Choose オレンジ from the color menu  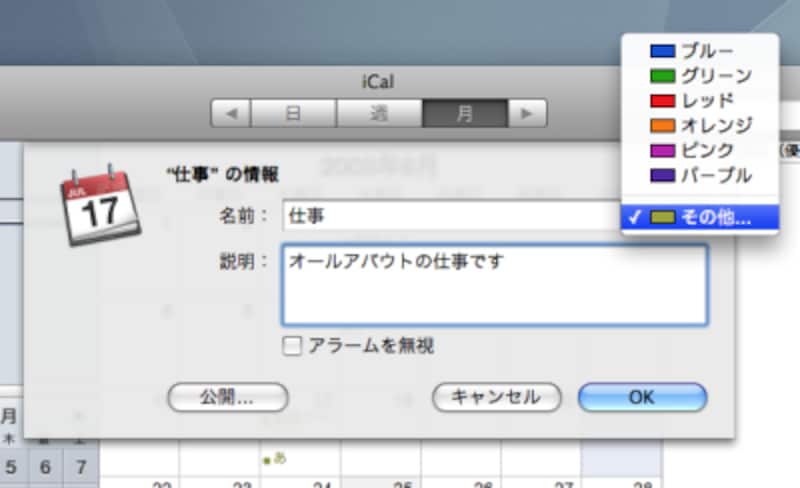point(699,126)
